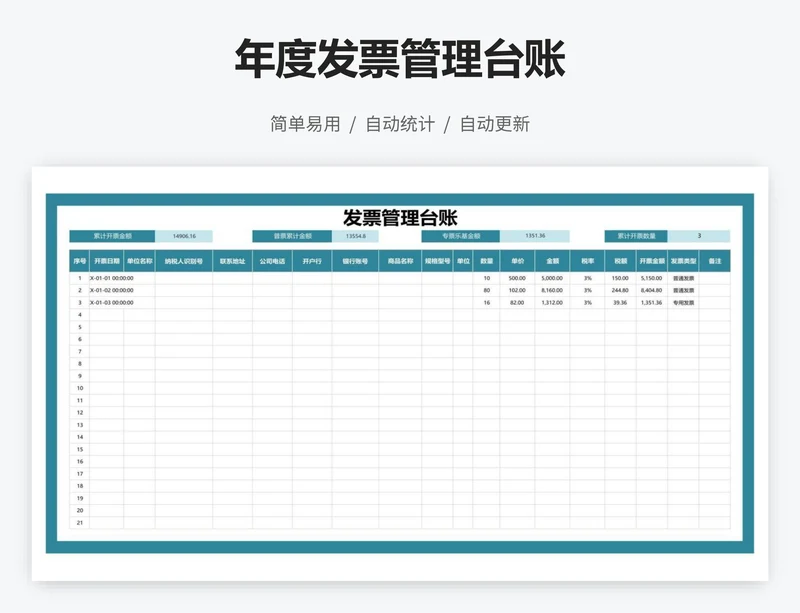Click invoice amount cell 1,351.36 in row 3
The width and height of the screenshot is (800, 613).
tap(652, 303)
